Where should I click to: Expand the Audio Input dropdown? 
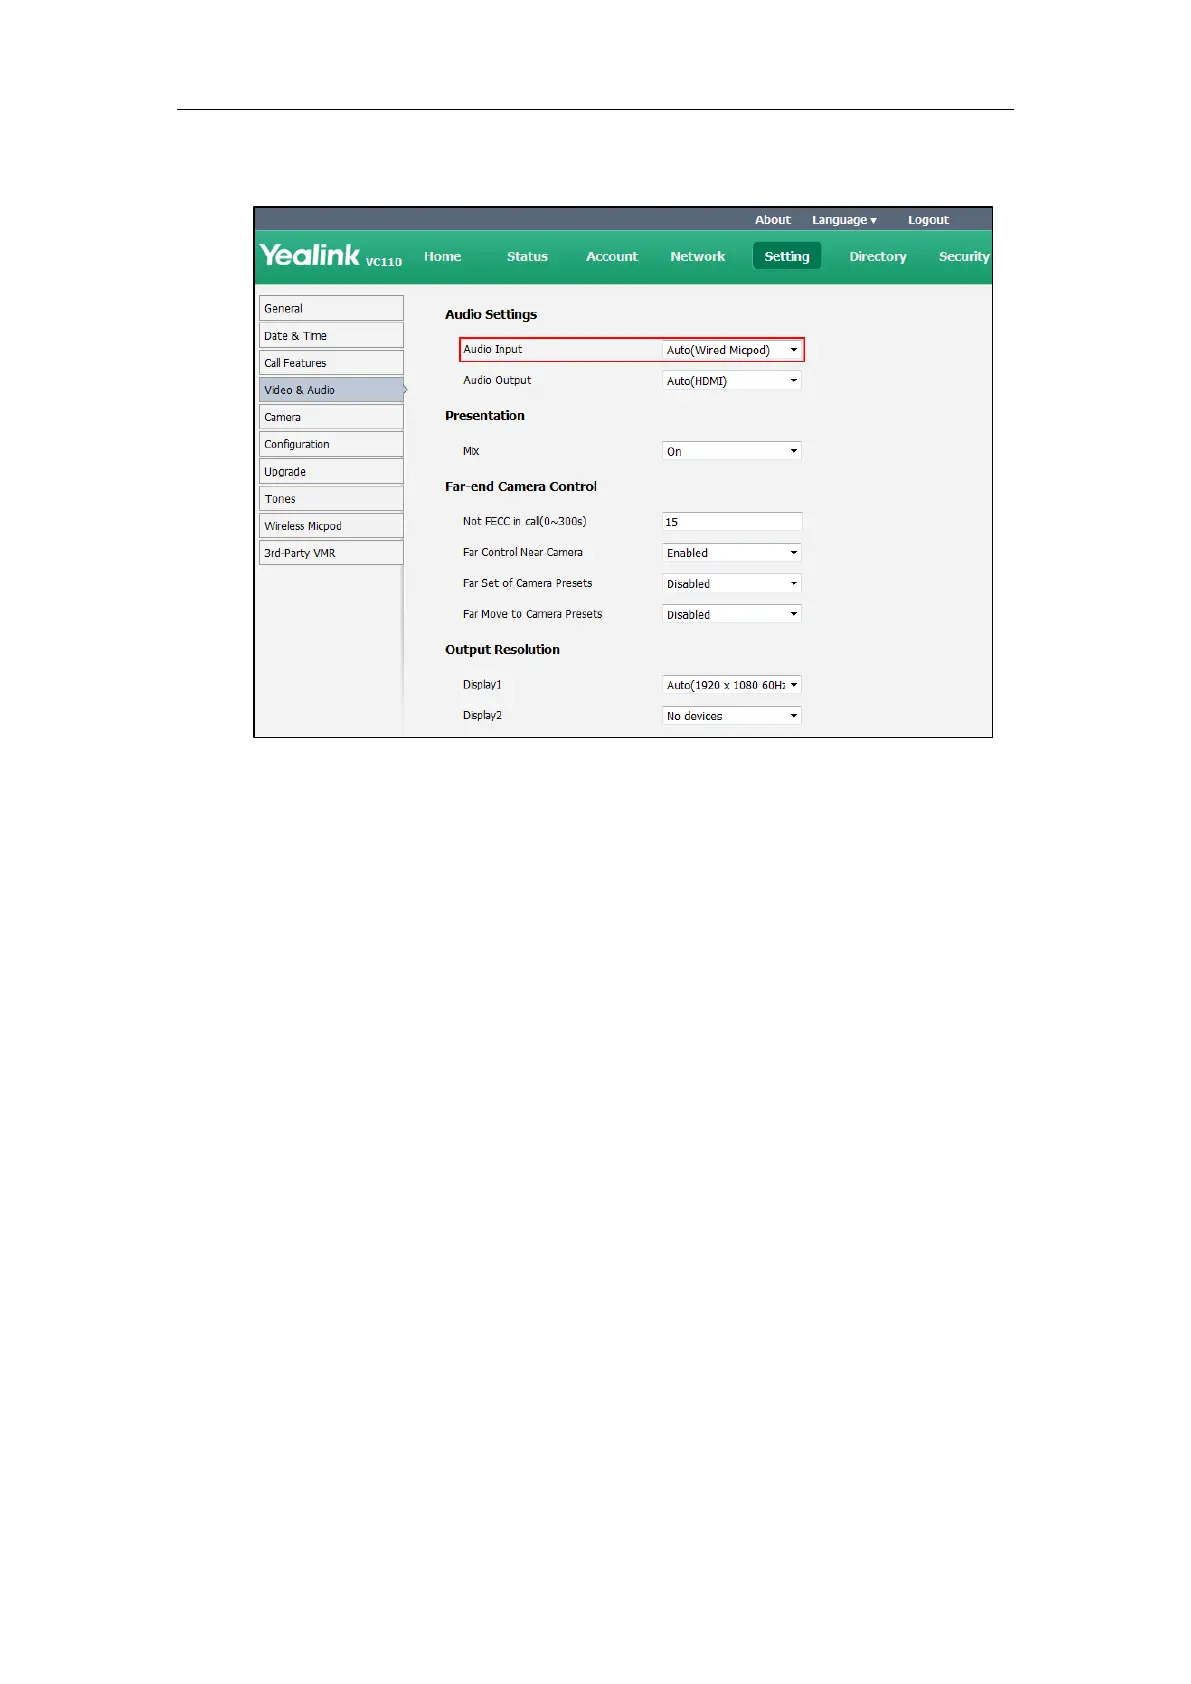(x=732, y=350)
